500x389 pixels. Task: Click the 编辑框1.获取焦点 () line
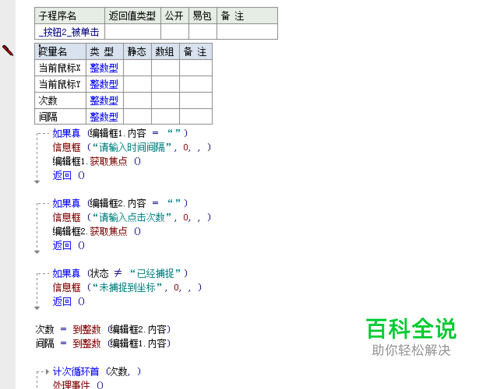[97, 161]
